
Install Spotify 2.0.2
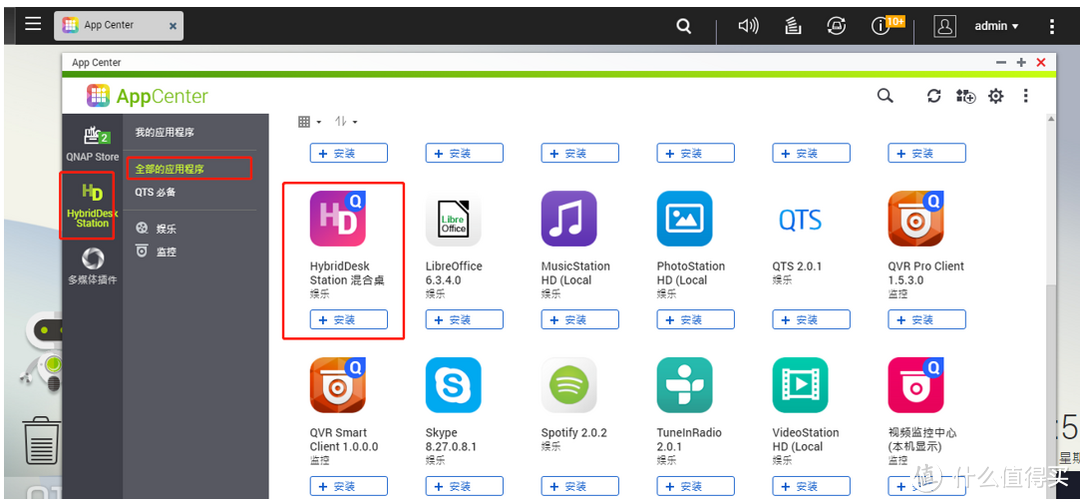click(x=580, y=486)
